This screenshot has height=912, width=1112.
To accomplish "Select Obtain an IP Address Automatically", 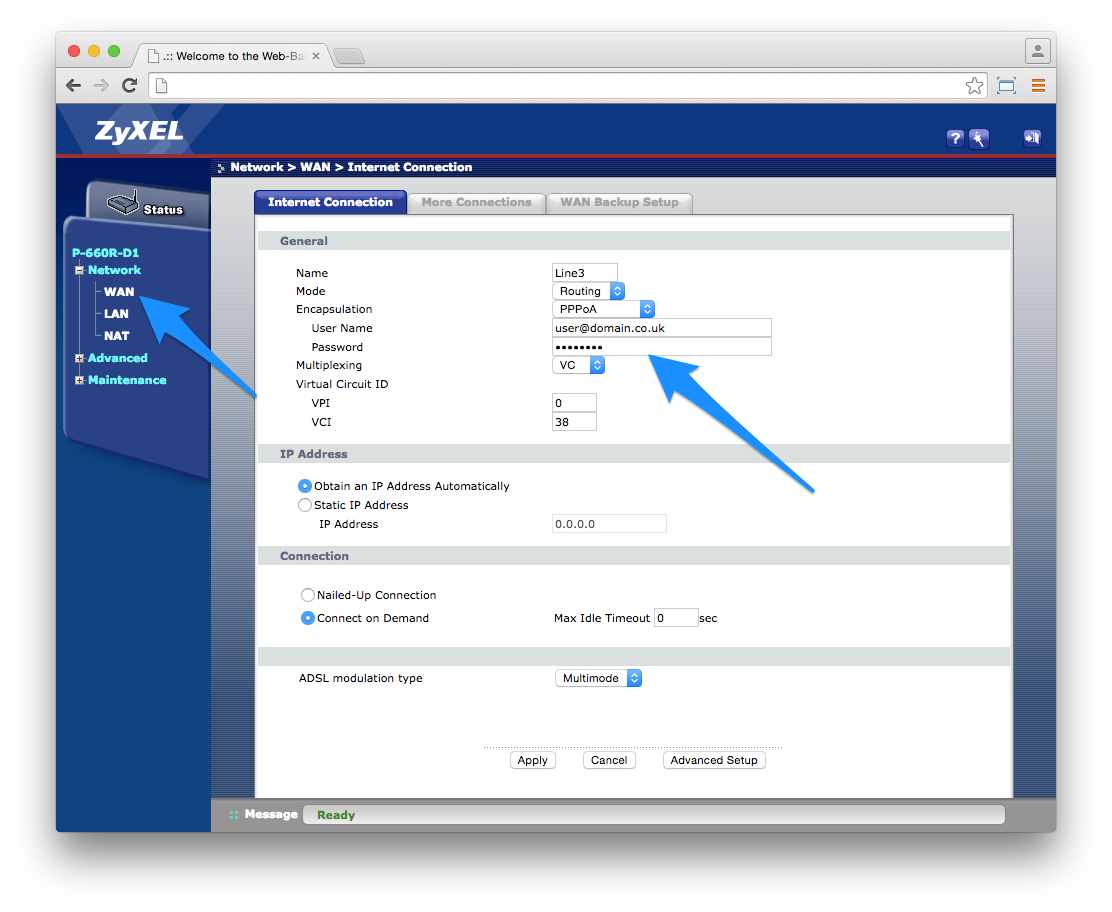I will tap(304, 486).
